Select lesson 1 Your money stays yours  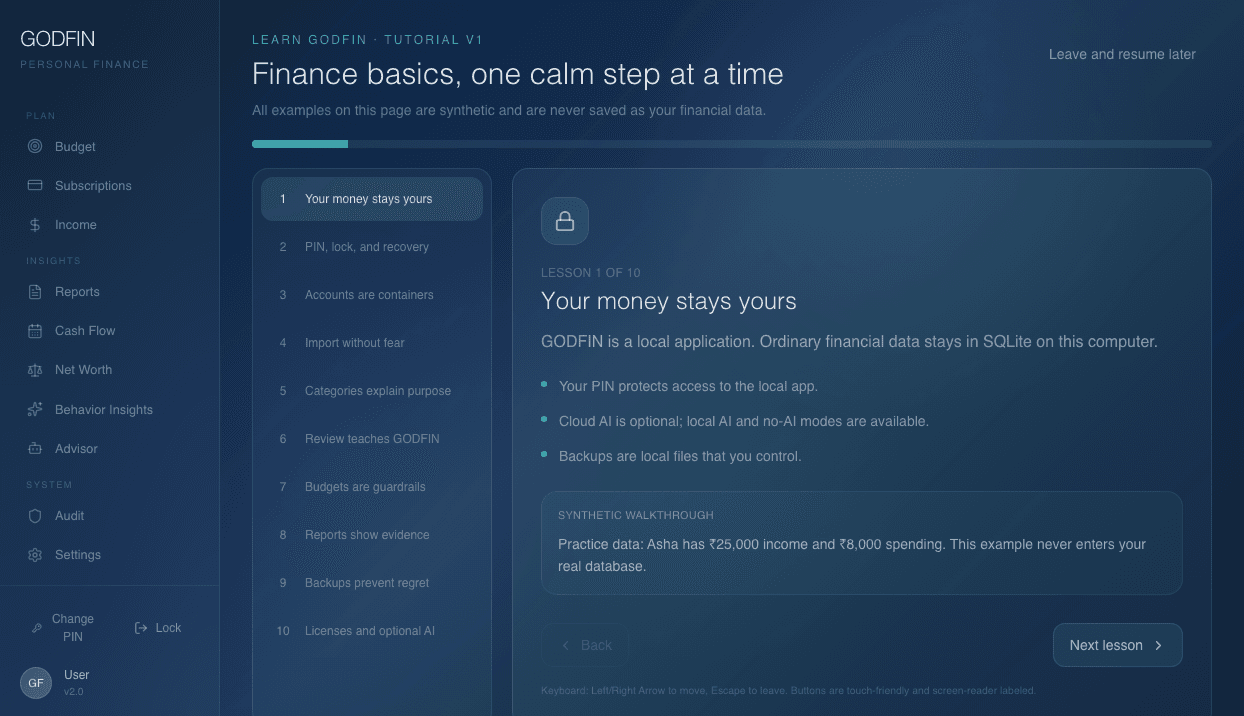tap(372, 199)
